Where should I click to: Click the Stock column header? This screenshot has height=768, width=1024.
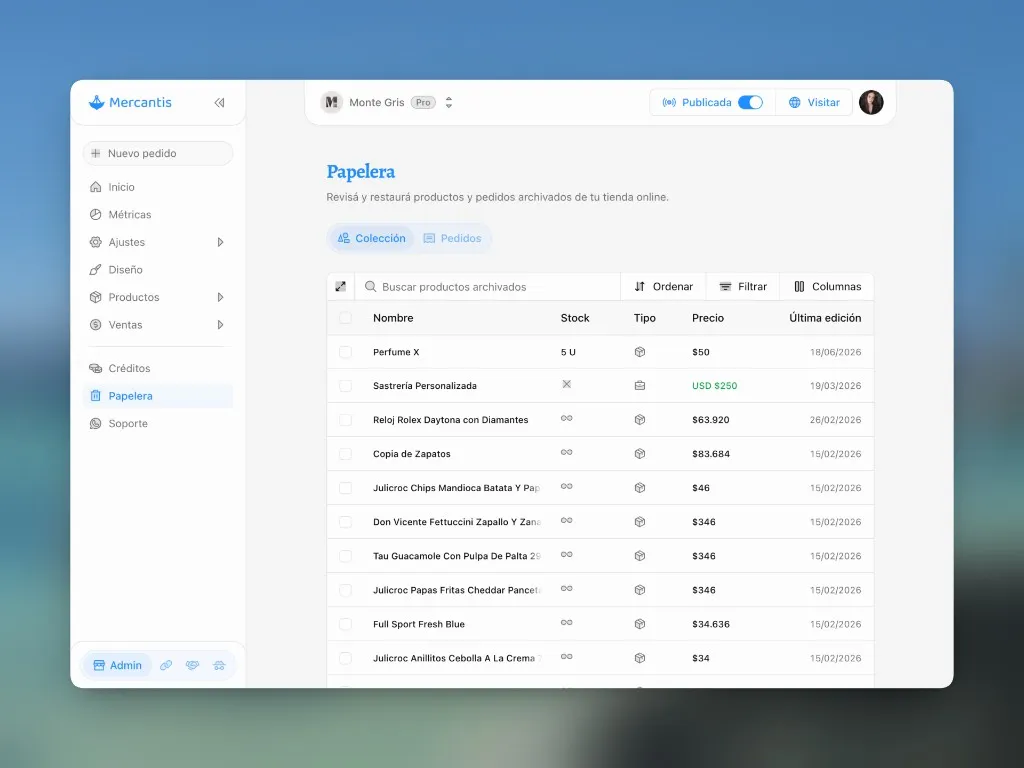point(575,318)
